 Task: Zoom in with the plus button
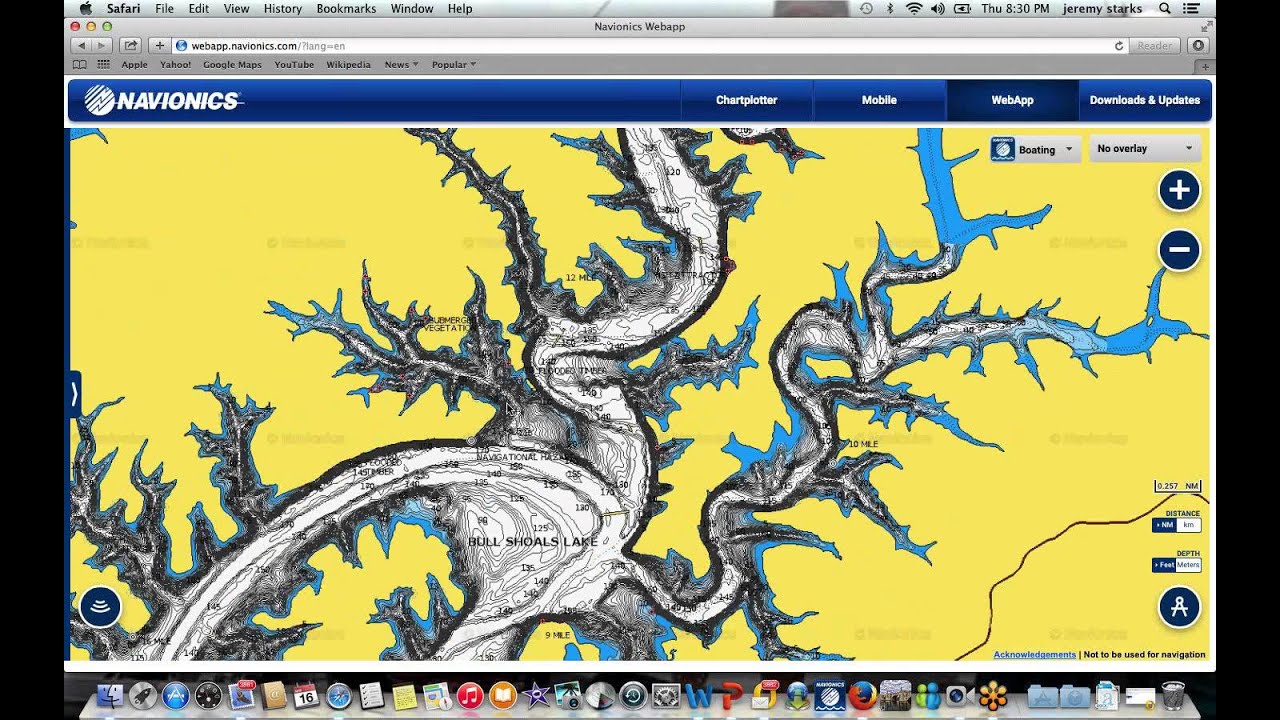(x=1179, y=190)
